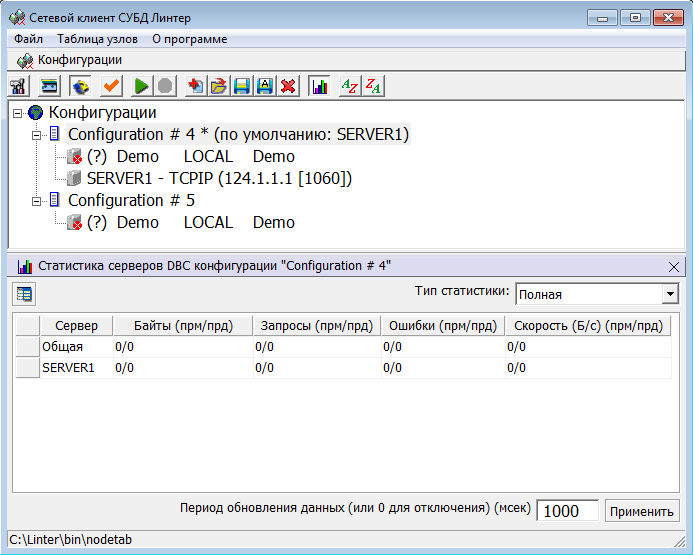The width and height of the screenshot is (693, 555).
Task: Click the red X delete toolbar icon
Action: click(x=288, y=86)
